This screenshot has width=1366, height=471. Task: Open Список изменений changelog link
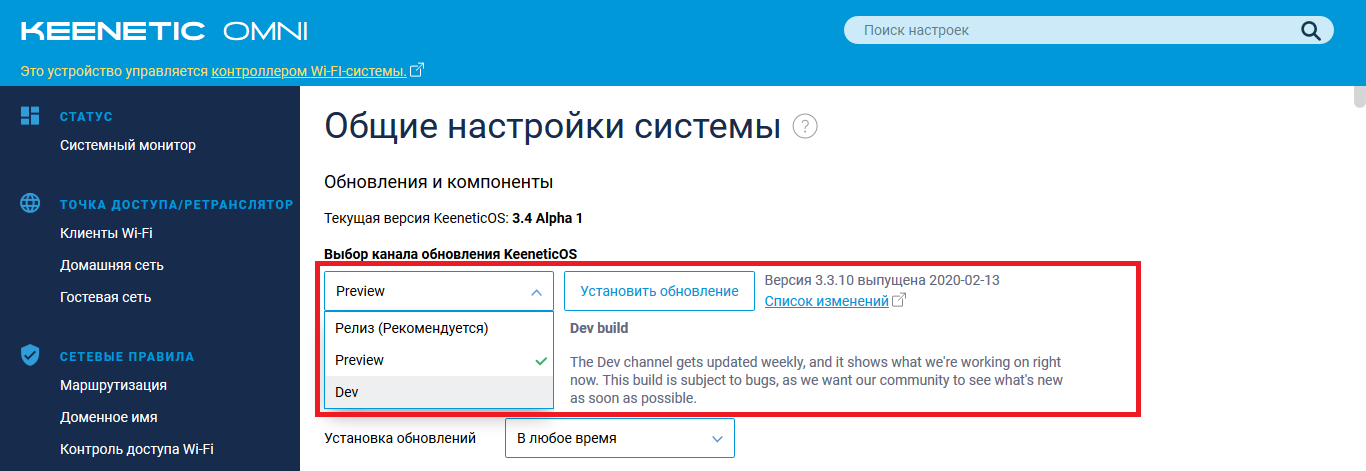click(x=827, y=301)
